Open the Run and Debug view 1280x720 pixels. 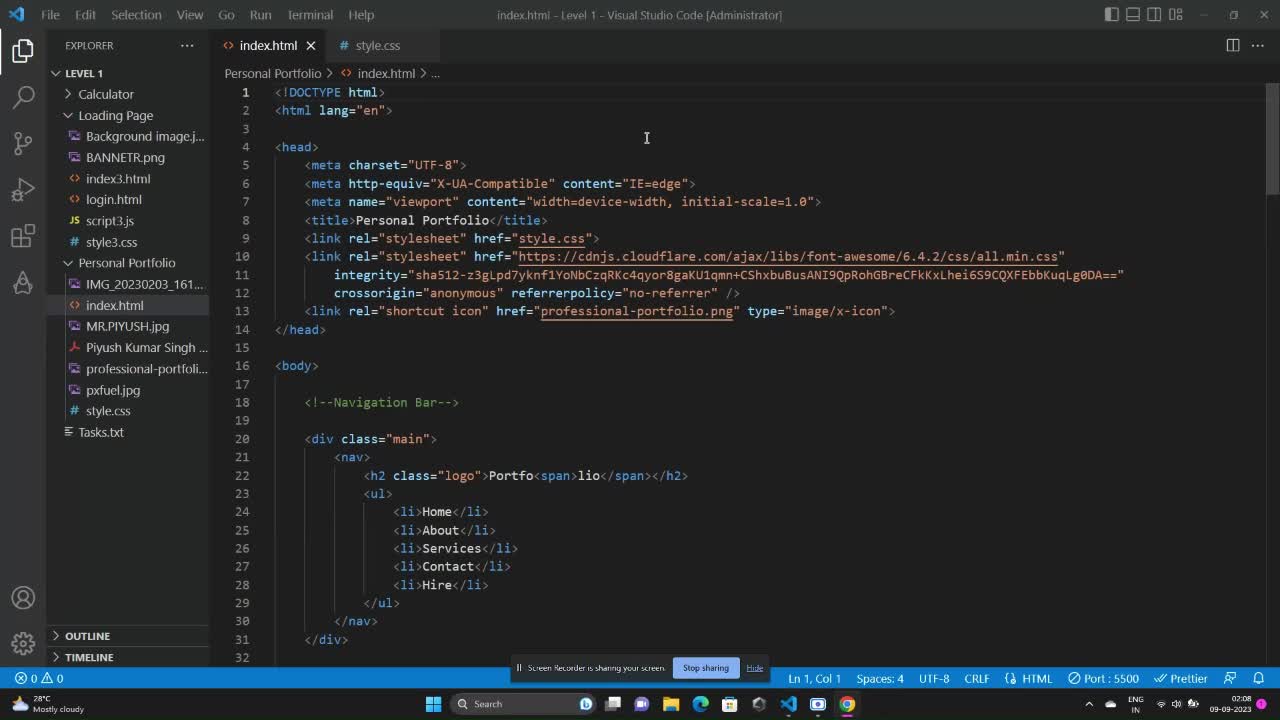tap(23, 190)
